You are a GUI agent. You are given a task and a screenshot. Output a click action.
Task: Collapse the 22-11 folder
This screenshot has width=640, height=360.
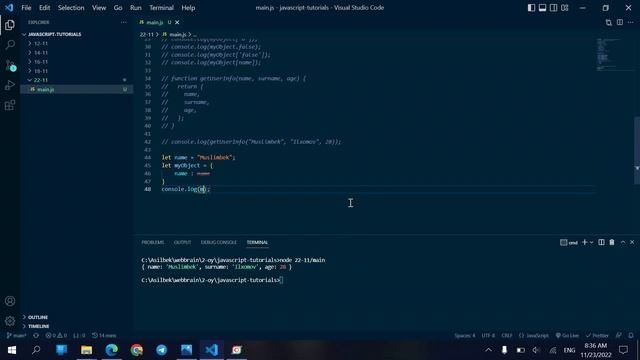pyautogui.click(x=77, y=80)
